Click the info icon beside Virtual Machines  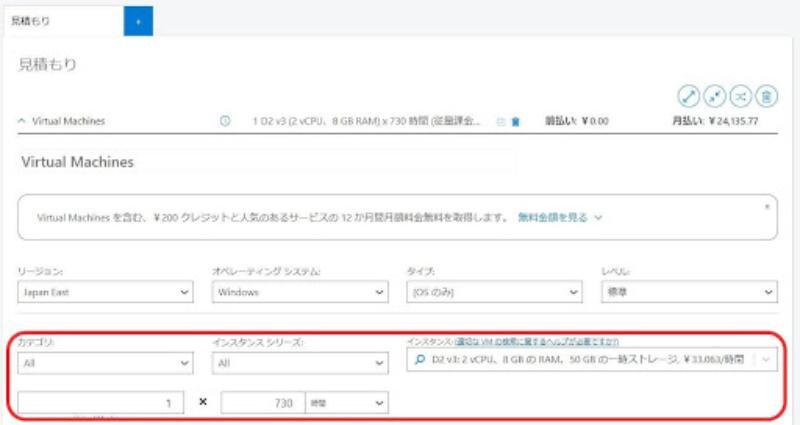(225, 121)
